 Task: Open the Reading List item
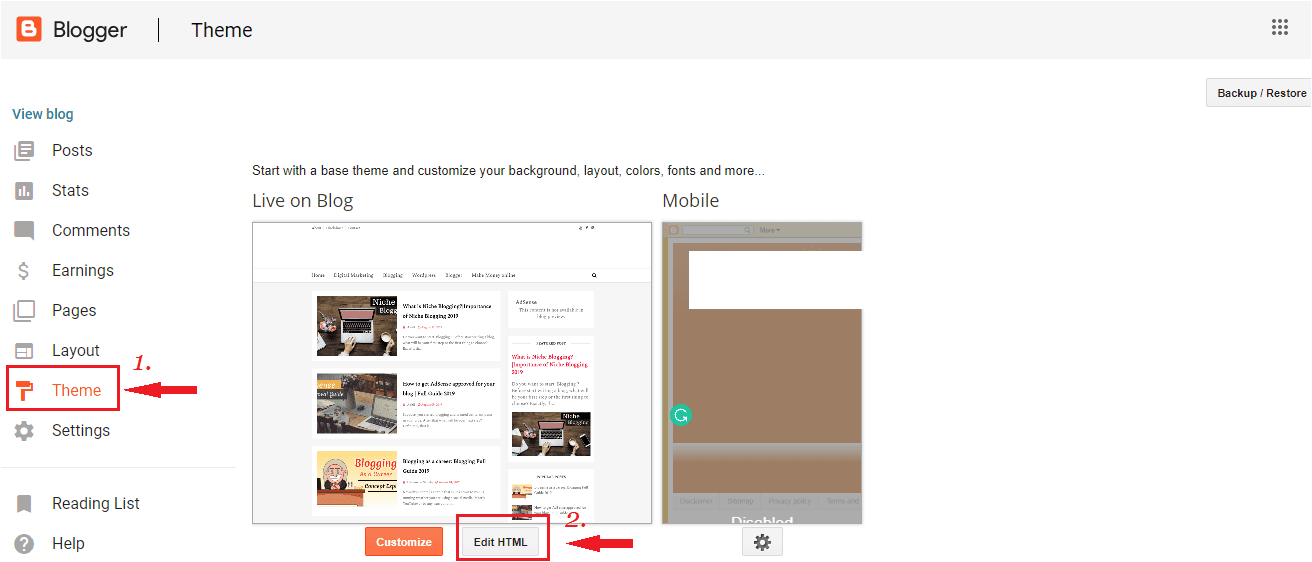96,504
